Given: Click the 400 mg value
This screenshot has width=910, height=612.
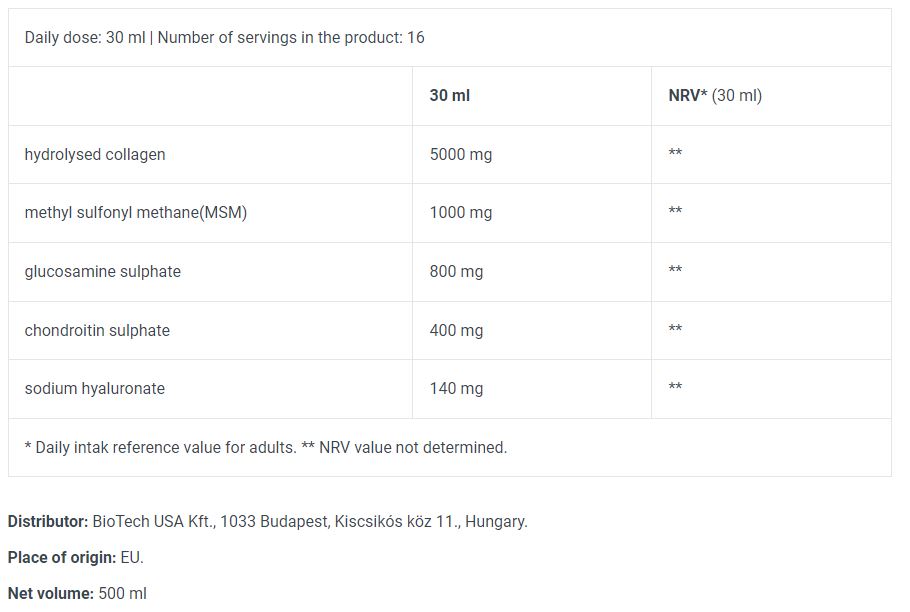Looking at the screenshot, I should pos(456,330).
